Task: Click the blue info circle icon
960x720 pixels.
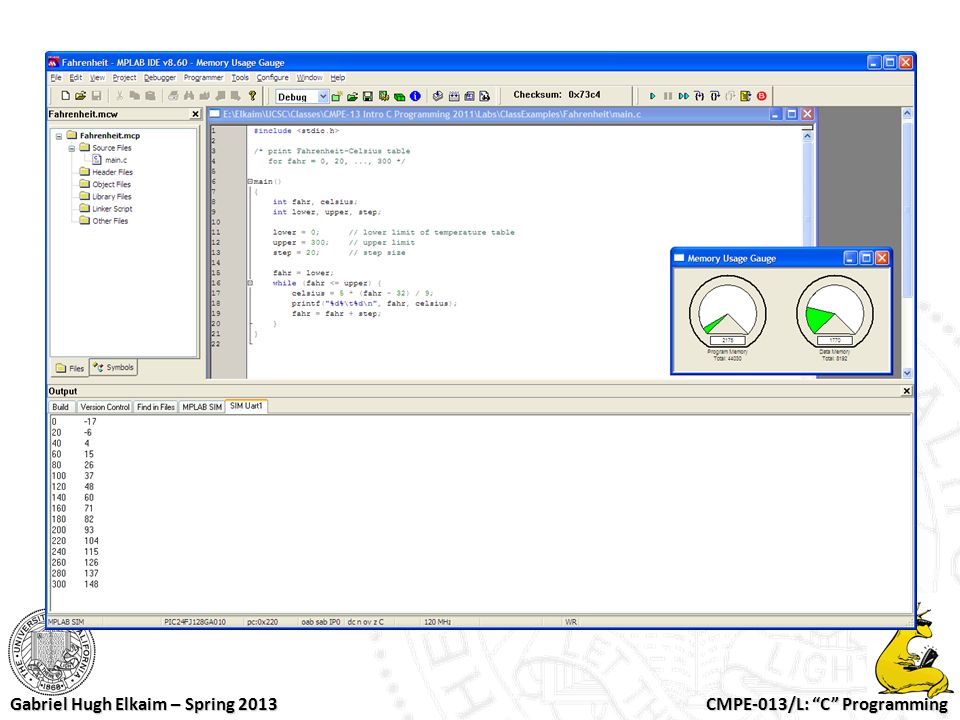Action: [x=415, y=96]
